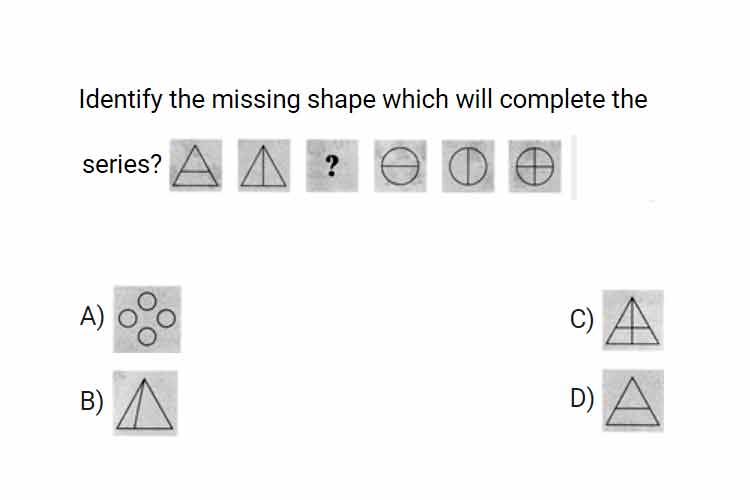The height and width of the screenshot is (500, 750).
Task: Click the "C)" option label
Action: tap(582, 319)
